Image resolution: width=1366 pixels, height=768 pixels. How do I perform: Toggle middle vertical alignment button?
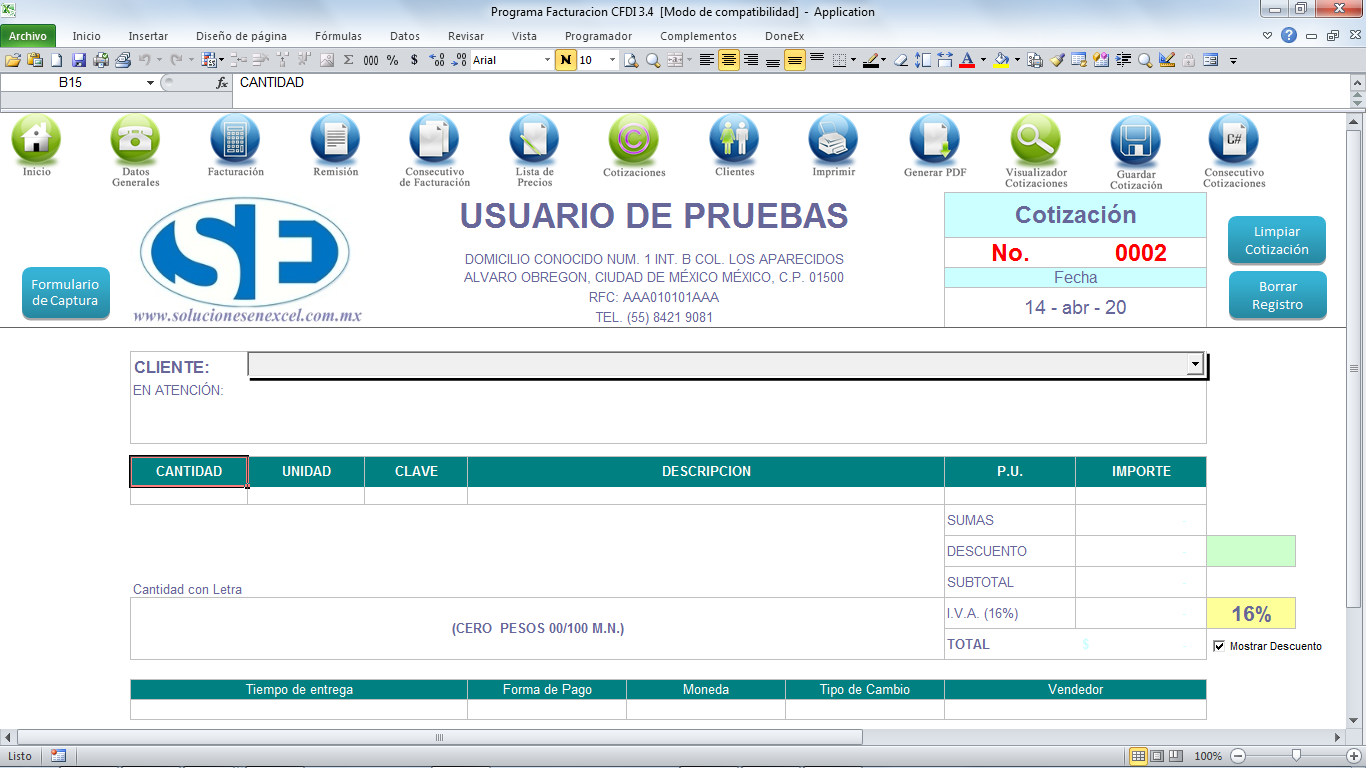click(795, 60)
